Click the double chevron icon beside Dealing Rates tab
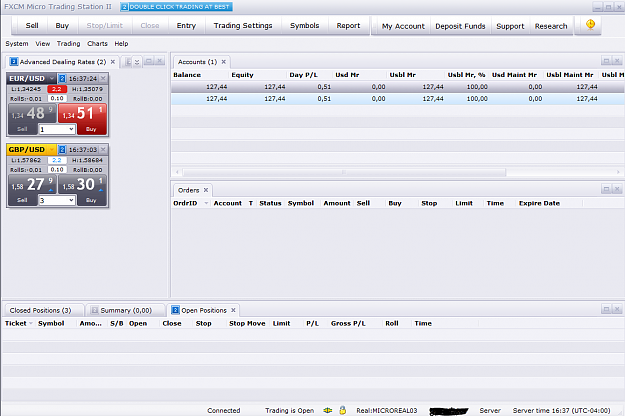 [x=137, y=62]
